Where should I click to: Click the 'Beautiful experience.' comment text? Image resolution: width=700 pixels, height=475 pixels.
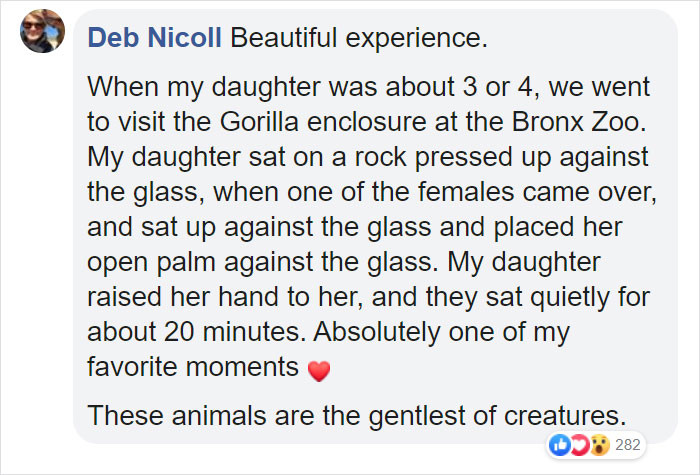359,38
